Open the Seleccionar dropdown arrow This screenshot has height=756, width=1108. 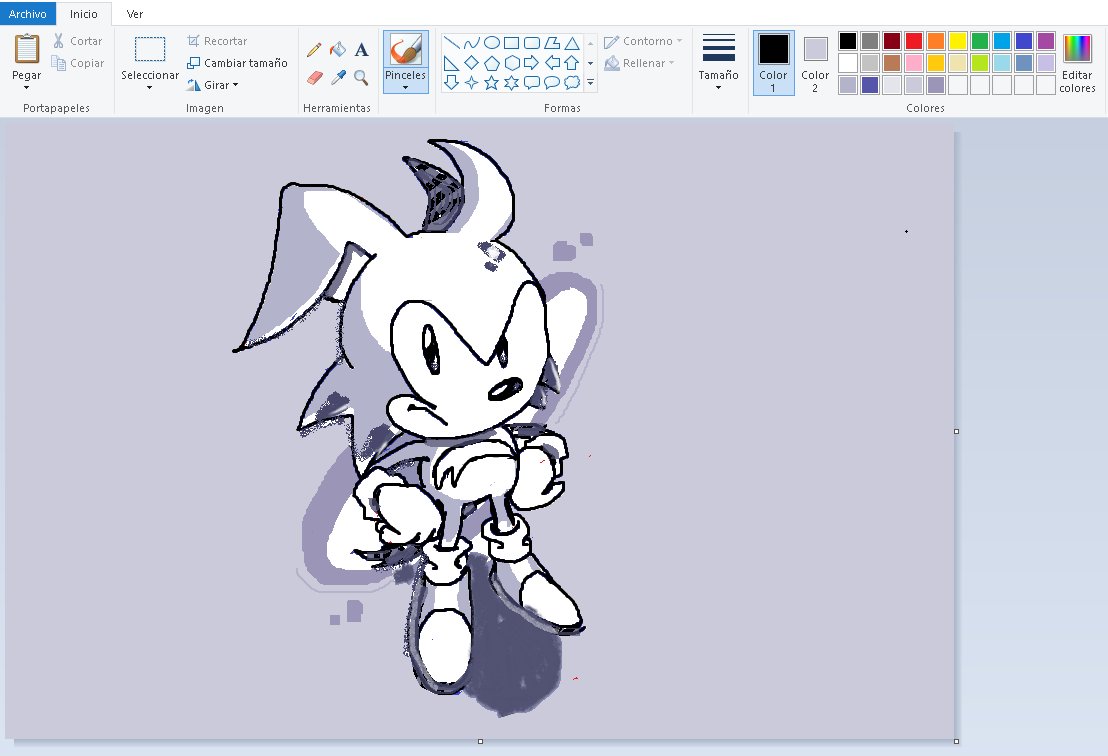click(150, 88)
